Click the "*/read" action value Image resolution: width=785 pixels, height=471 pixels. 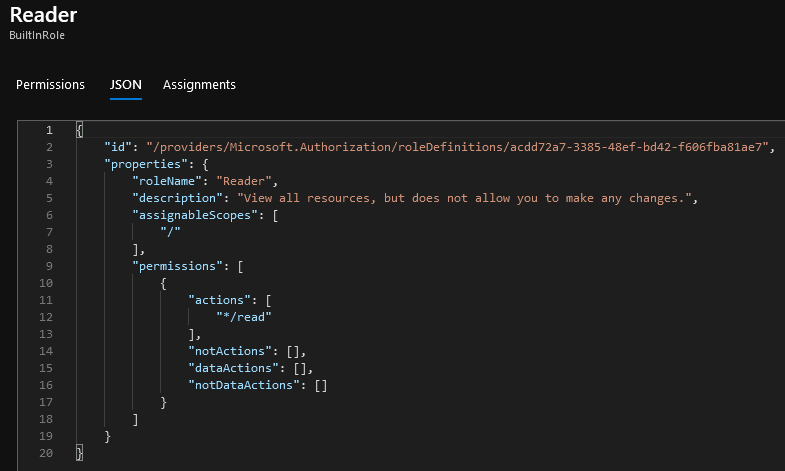point(244,317)
